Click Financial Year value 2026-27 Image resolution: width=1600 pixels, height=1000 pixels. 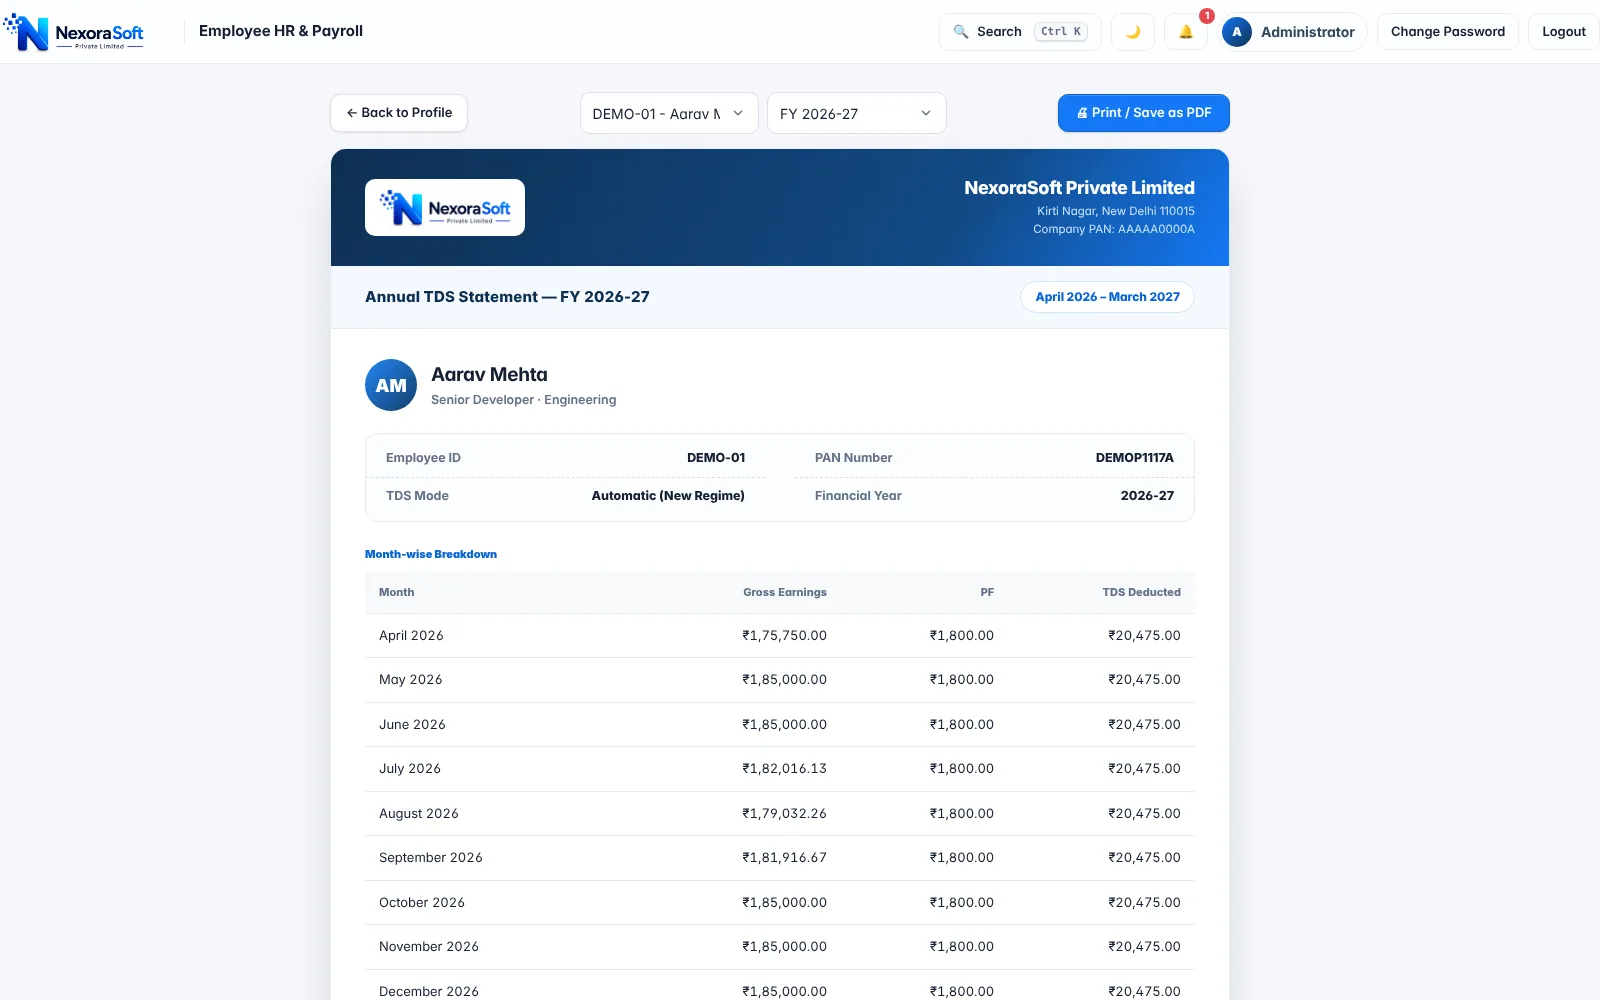1147,496
